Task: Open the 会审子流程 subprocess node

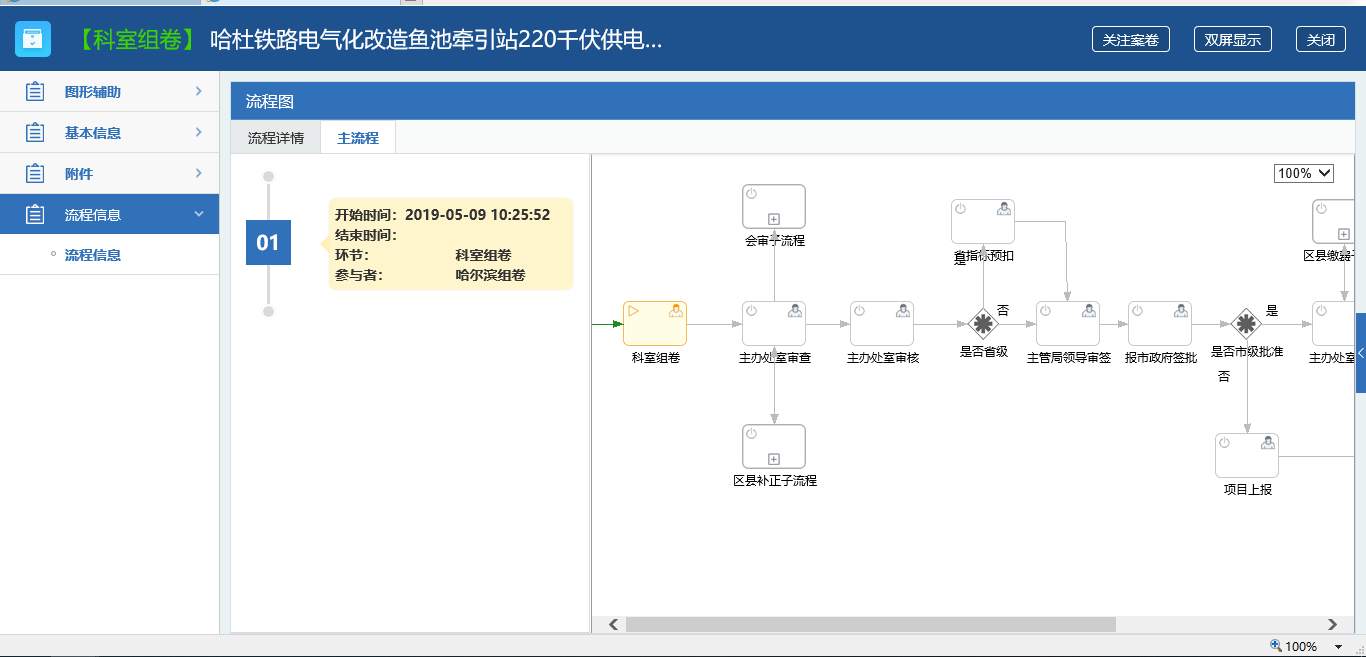Action: click(x=773, y=206)
